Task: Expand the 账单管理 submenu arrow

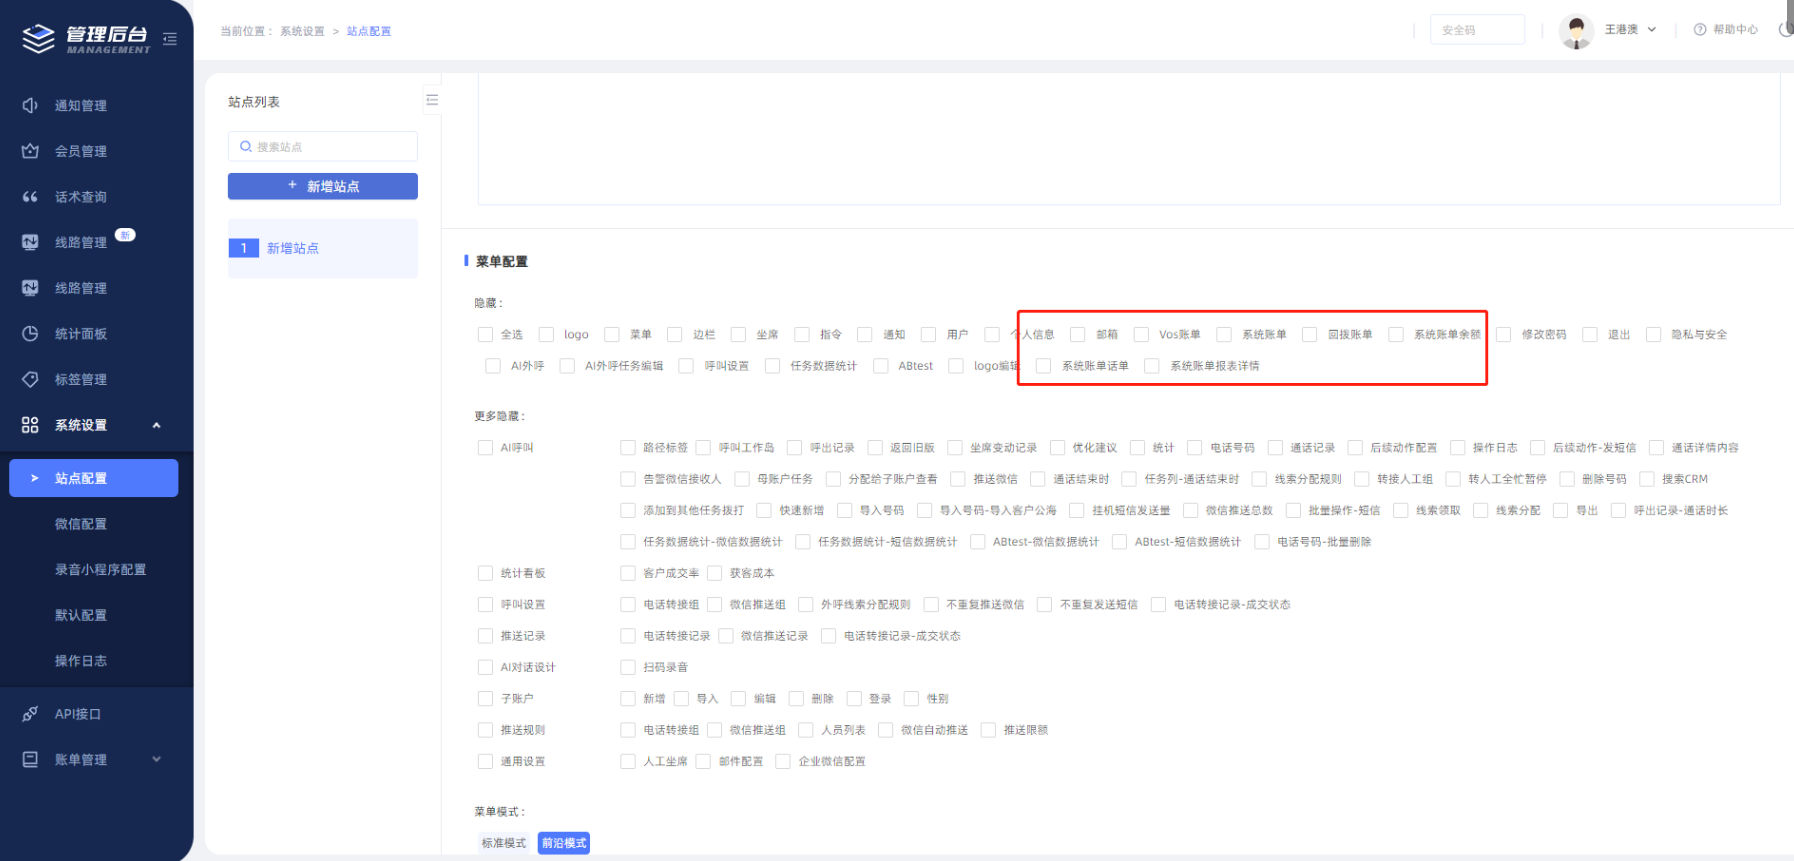Action: (x=156, y=760)
